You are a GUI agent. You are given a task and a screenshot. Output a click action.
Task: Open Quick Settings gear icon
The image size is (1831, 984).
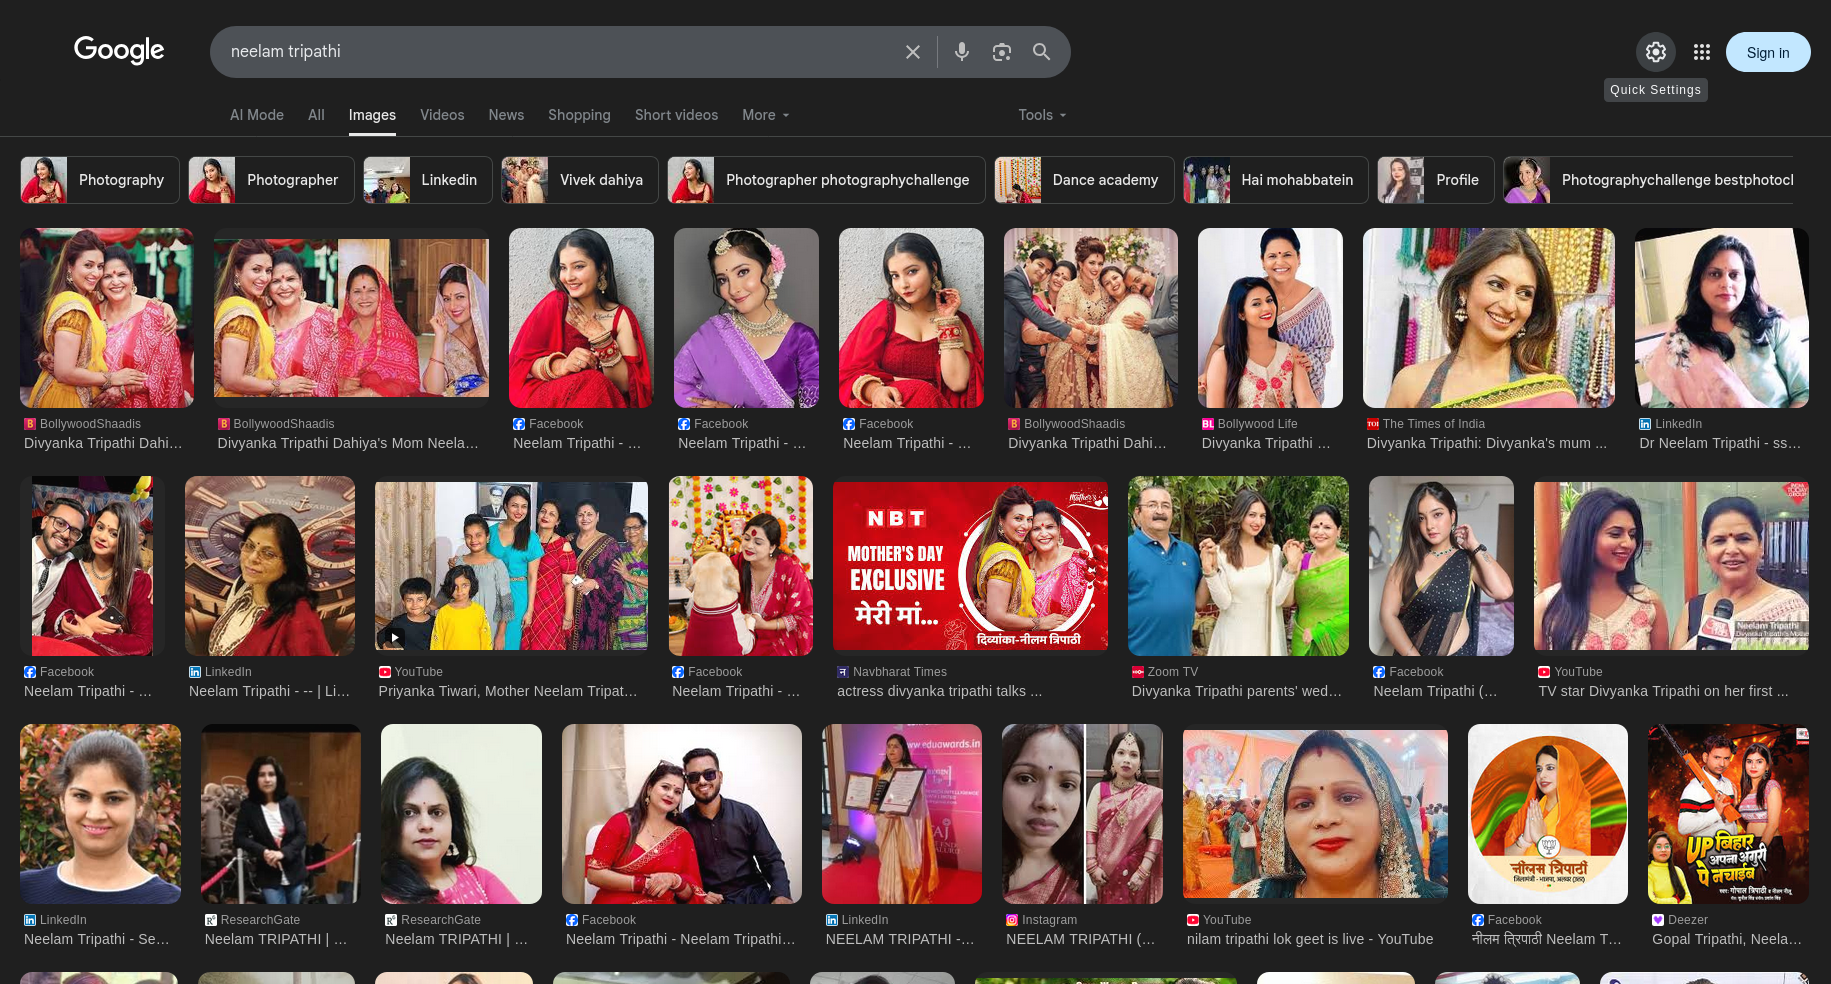1655,52
